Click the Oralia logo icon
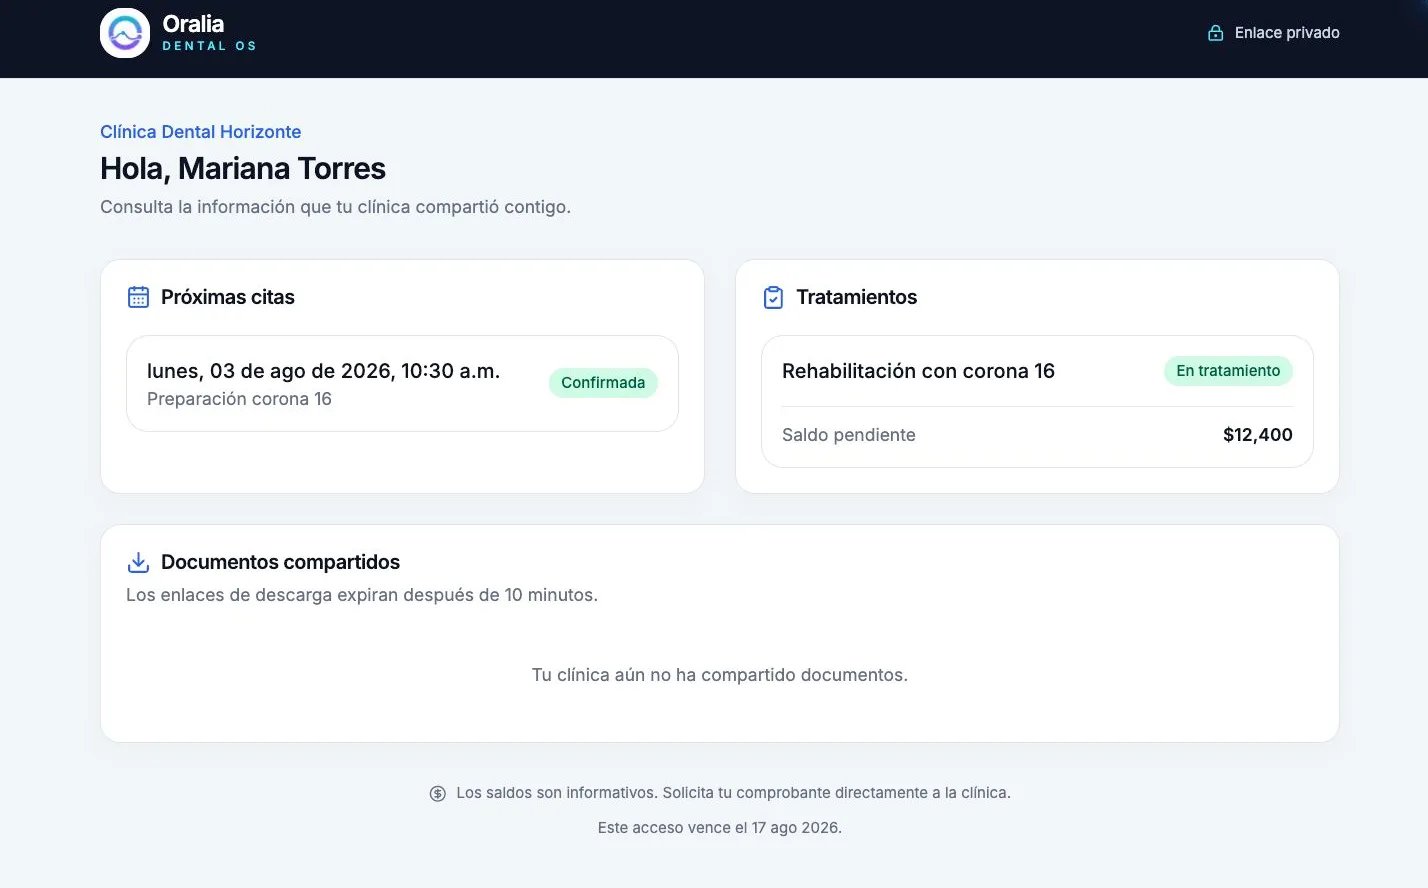This screenshot has height=888, width=1428. (125, 33)
